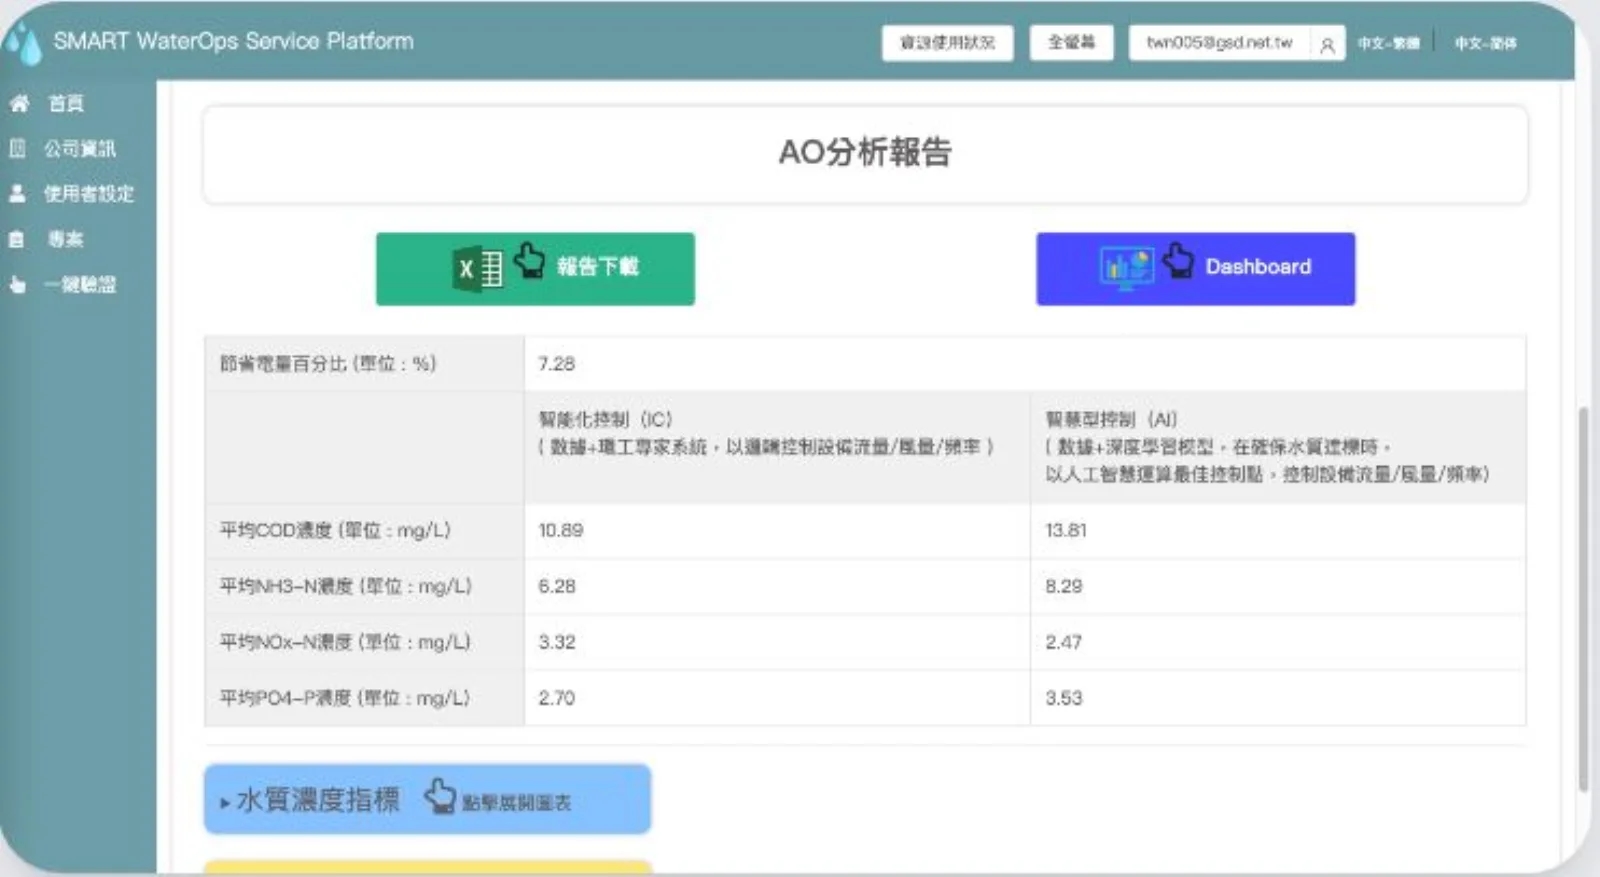
Task: Select the COD value 13.81
Action: [1066, 530]
